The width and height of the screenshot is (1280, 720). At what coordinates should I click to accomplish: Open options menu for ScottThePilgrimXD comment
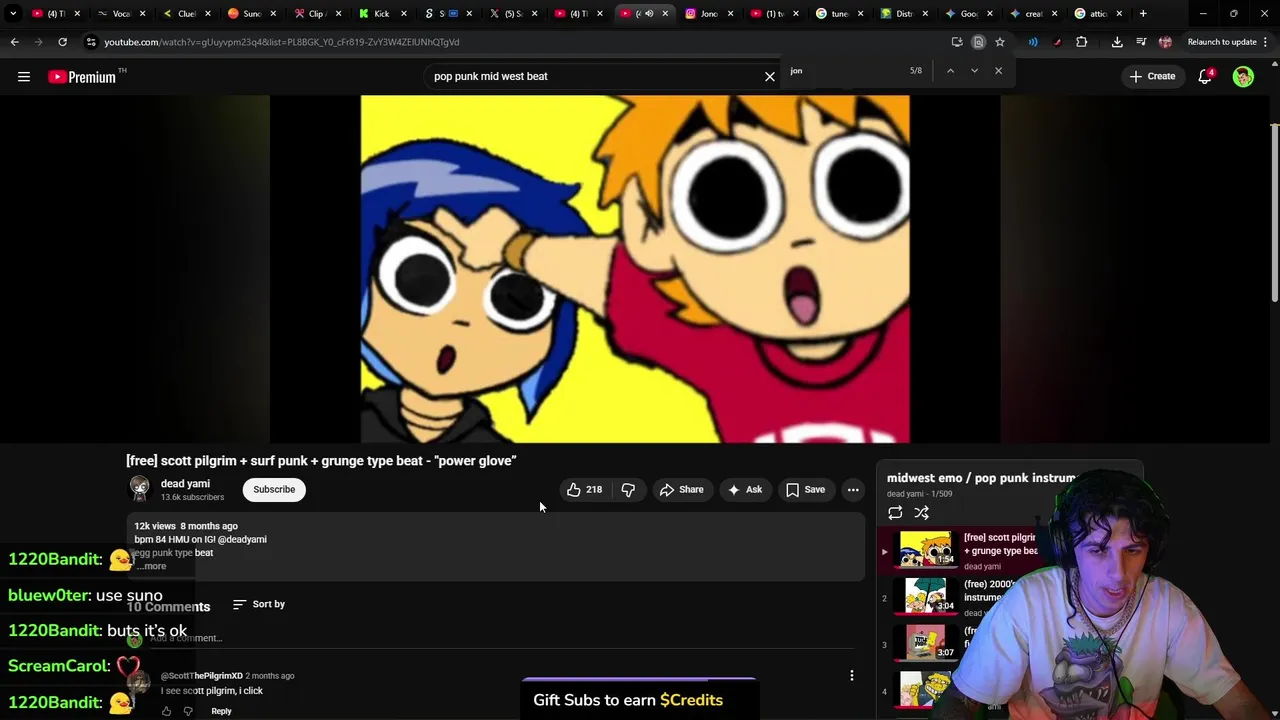(x=852, y=676)
